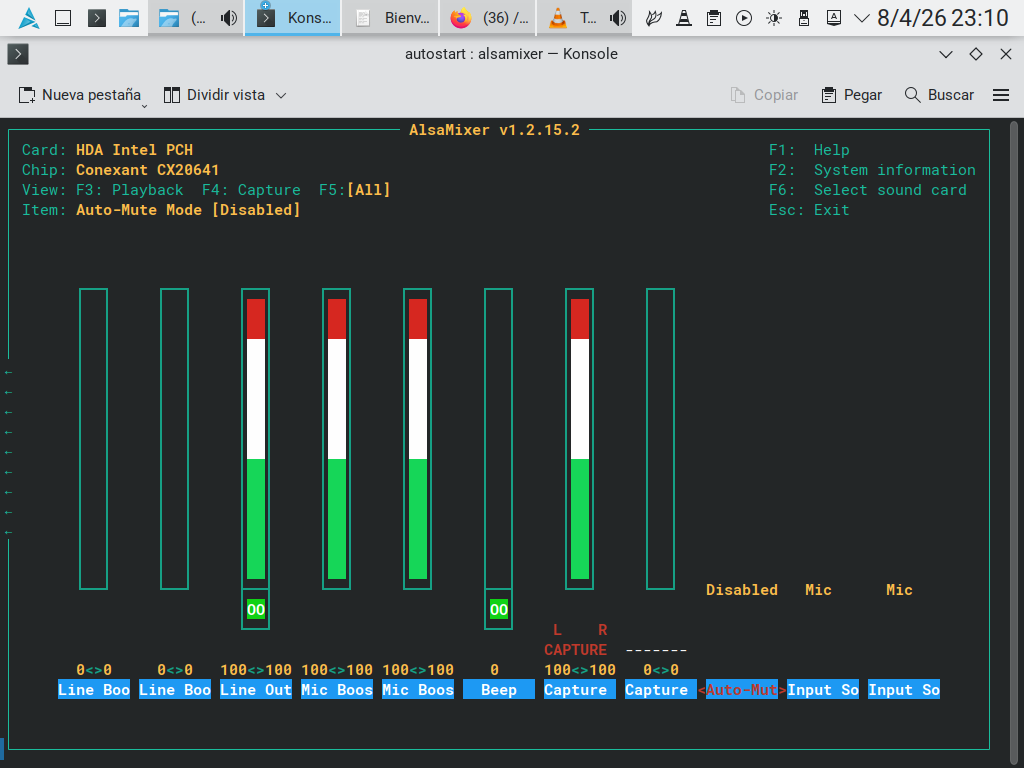
Task: Select the Auto-Mute Mode item
Action: (x=741, y=690)
